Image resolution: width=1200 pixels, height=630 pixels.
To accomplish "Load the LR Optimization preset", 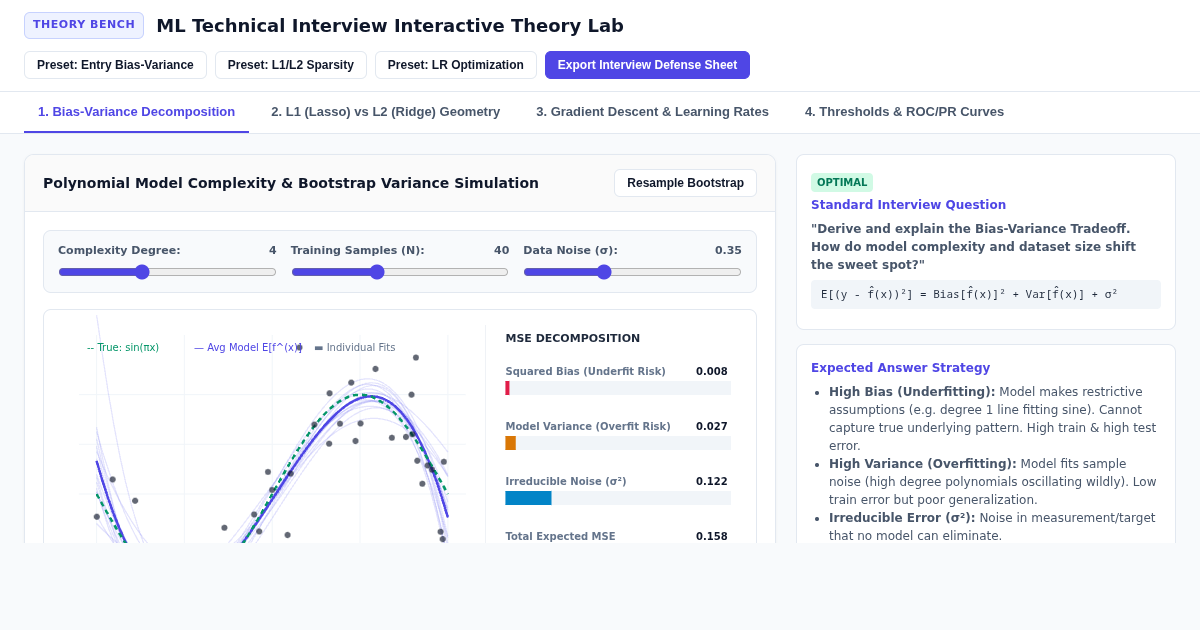I will (x=456, y=65).
